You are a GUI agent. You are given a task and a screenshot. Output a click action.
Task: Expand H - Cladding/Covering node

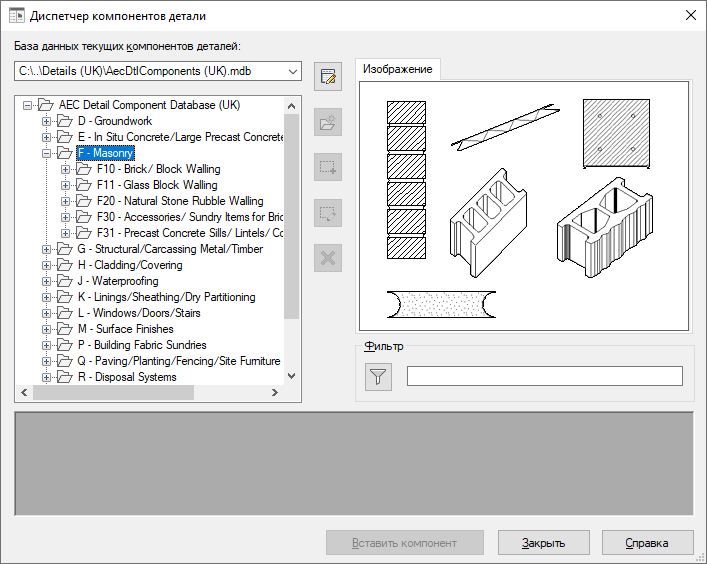(46, 266)
